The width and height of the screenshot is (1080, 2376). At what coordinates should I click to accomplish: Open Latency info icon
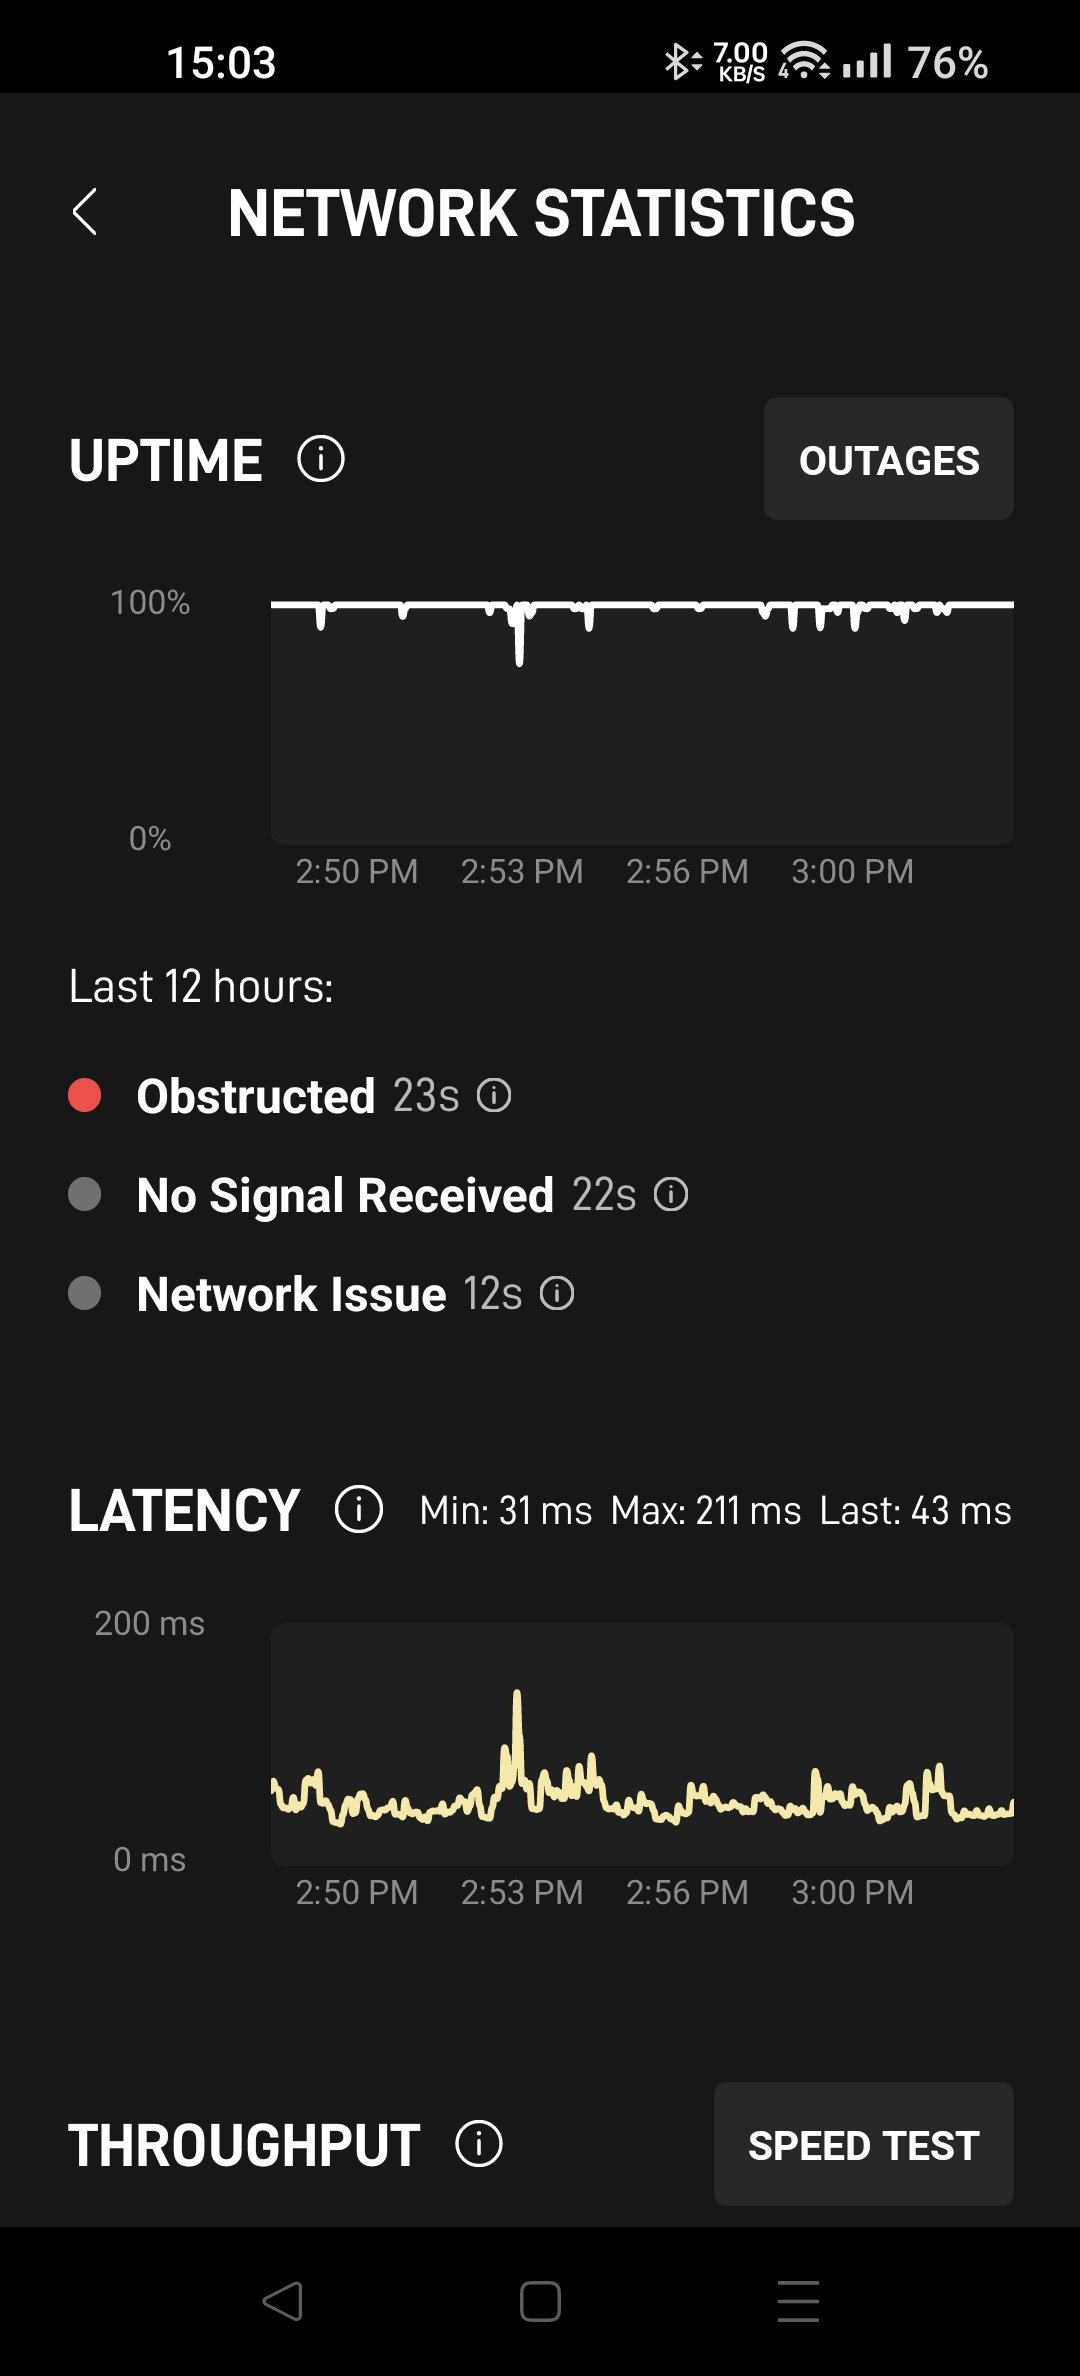359,1509
